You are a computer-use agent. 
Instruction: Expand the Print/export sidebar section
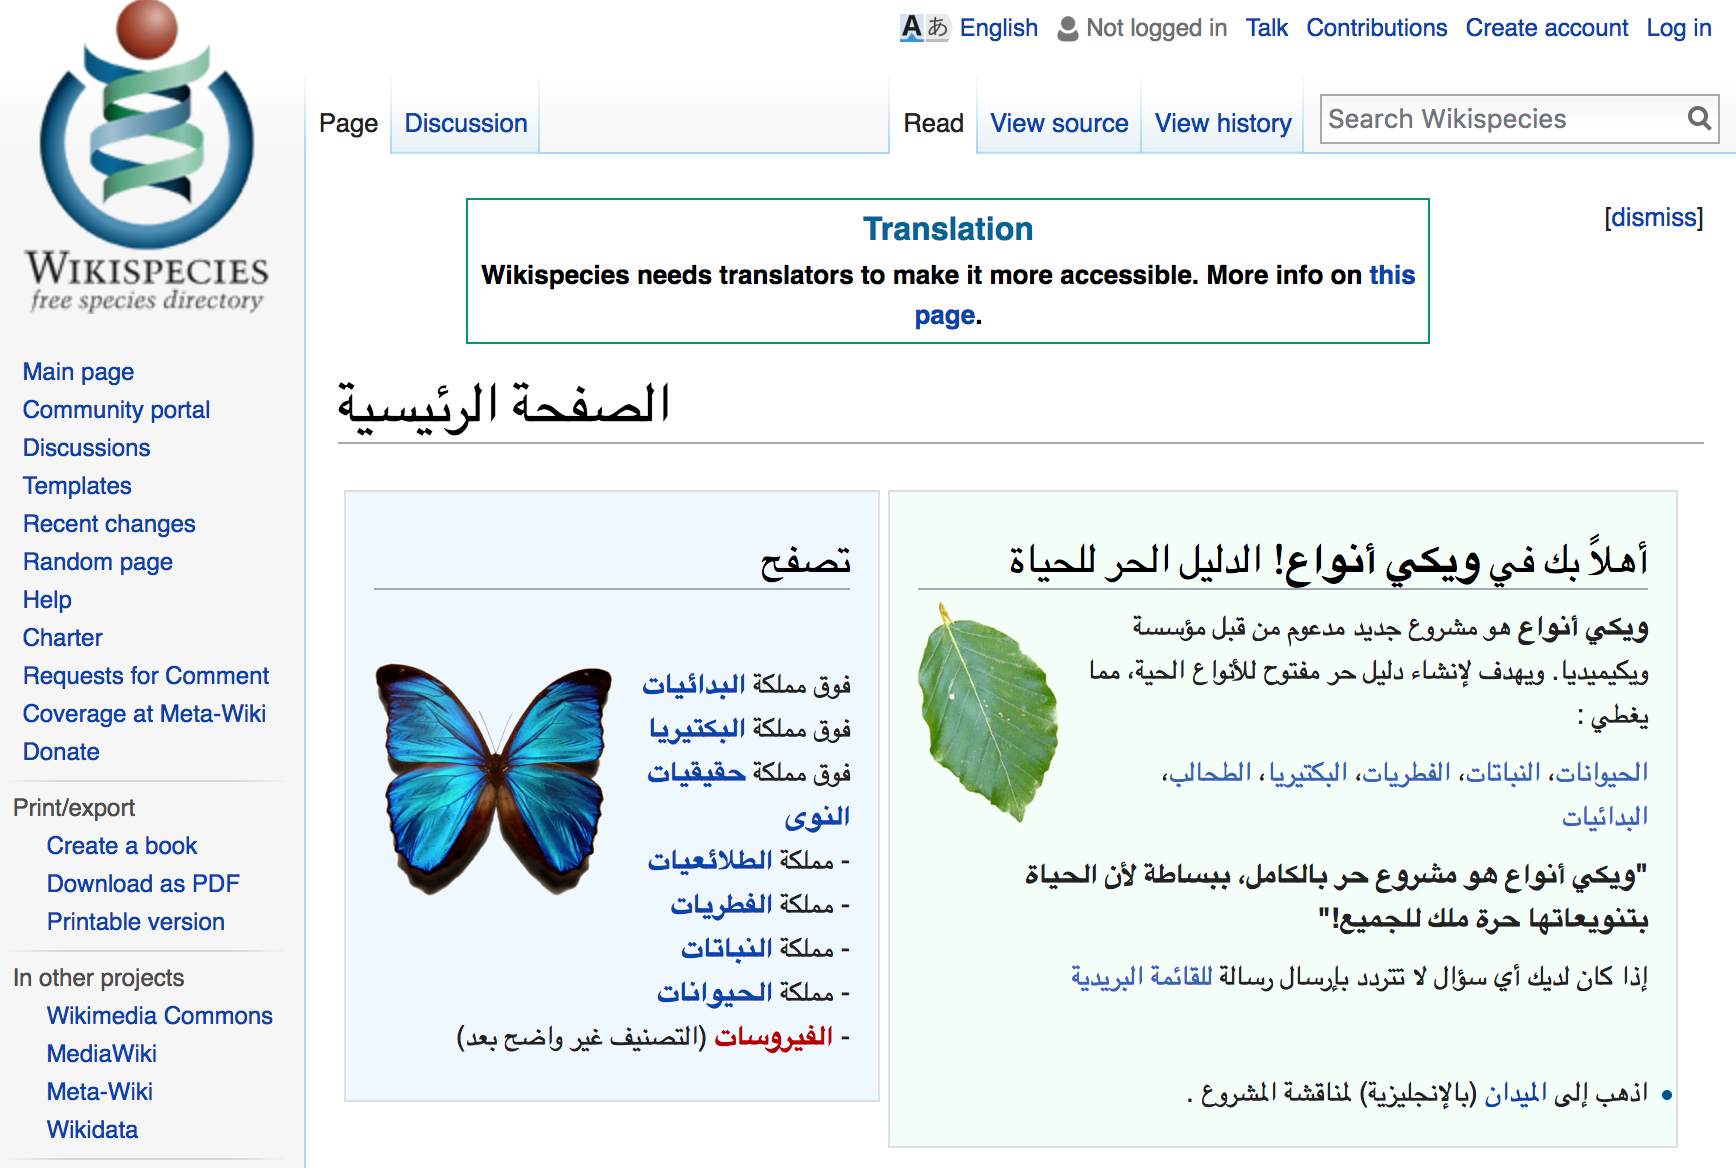coord(74,808)
